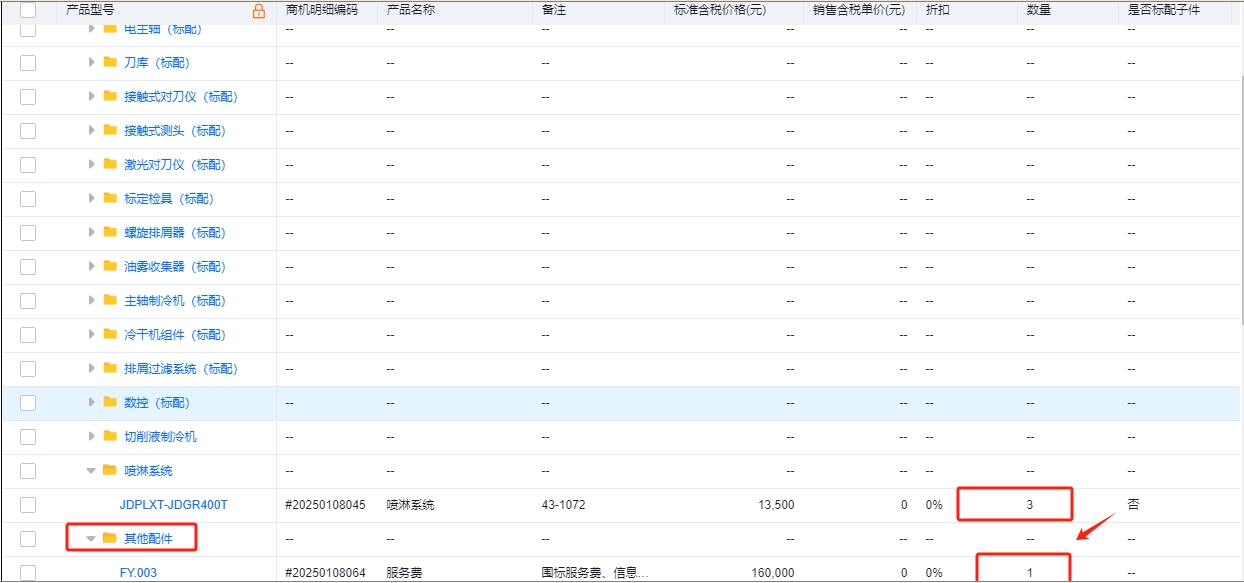Click the remark cell 43-1072
This screenshot has width=1244, height=583.
click(x=564, y=505)
